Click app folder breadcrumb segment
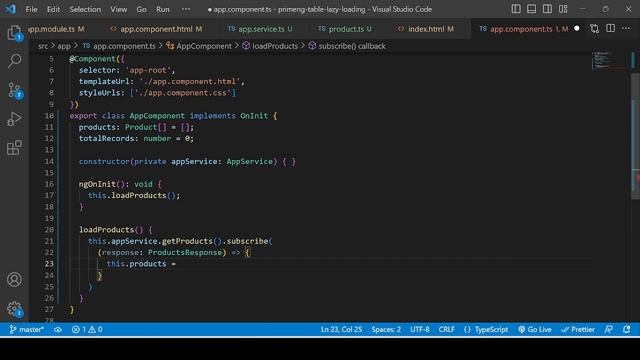This screenshot has height=360, width=640. point(64,46)
